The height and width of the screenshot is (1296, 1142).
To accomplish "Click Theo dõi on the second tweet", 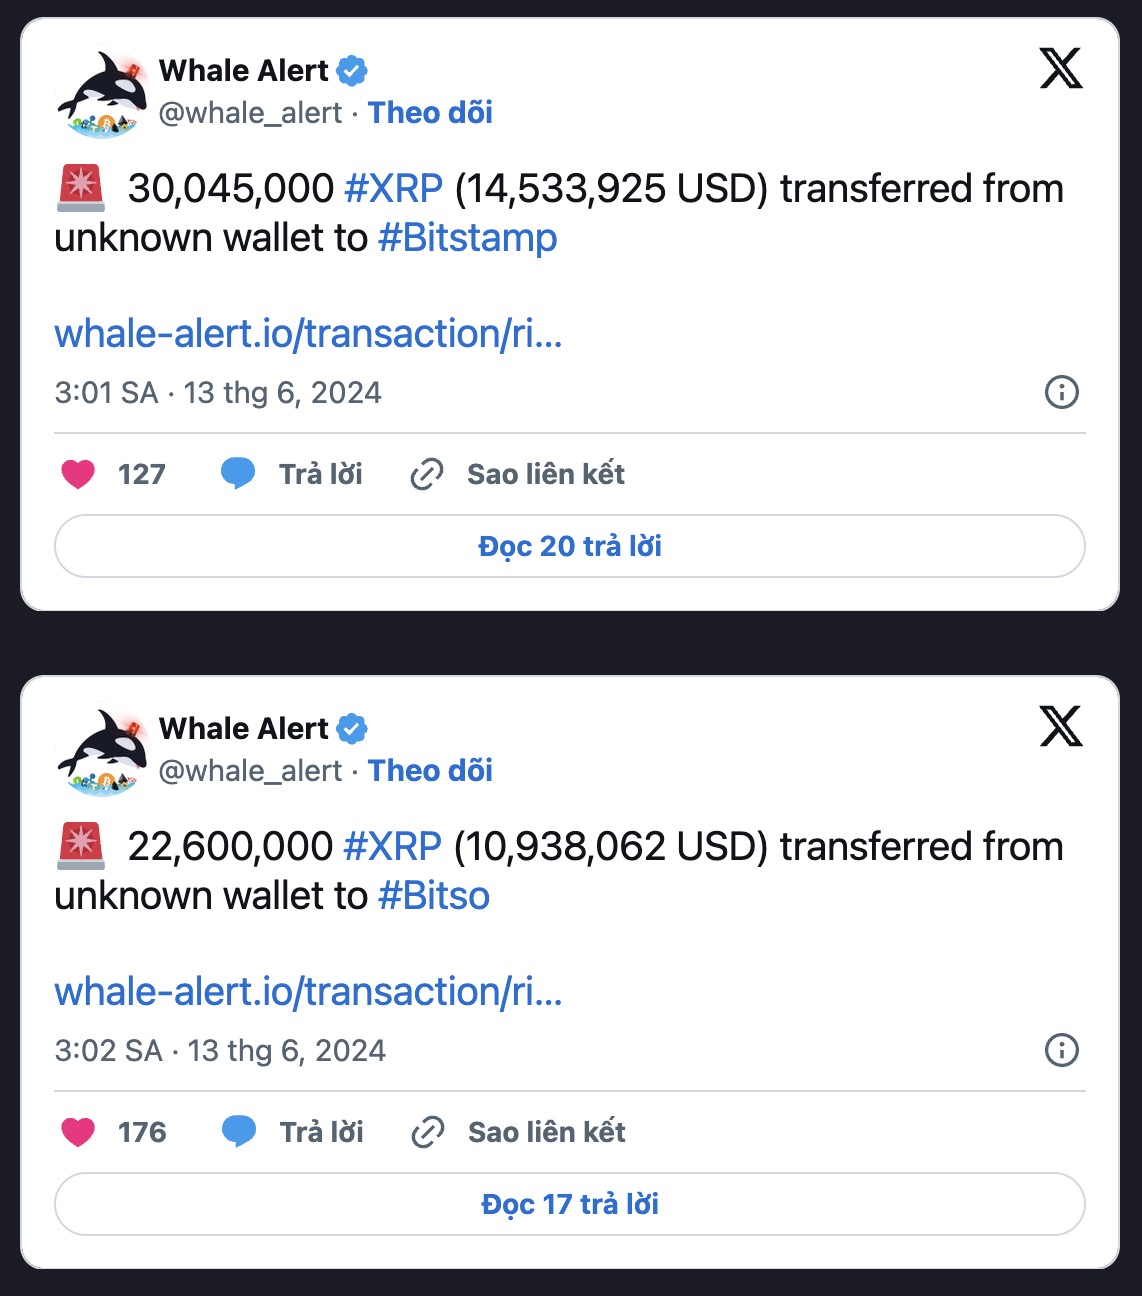I will click(430, 771).
